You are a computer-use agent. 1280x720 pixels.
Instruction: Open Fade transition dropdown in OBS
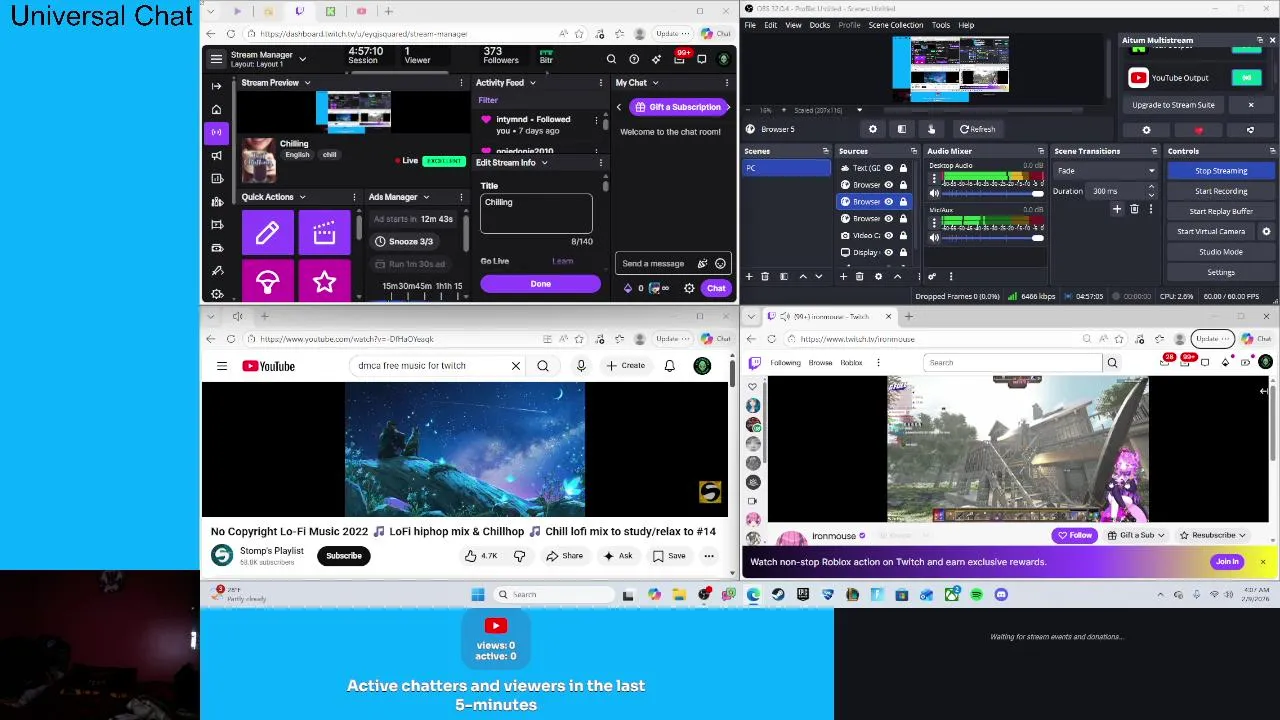[x=1106, y=171]
